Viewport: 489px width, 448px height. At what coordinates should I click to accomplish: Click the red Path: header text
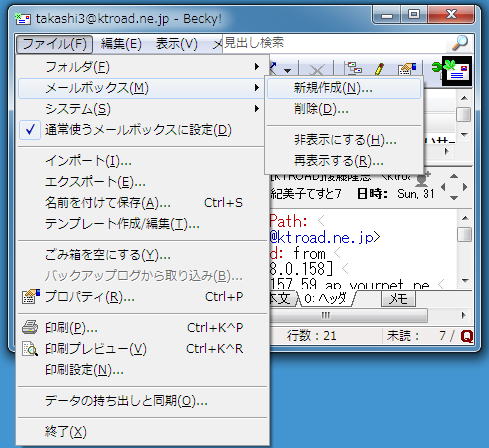click(288, 221)
